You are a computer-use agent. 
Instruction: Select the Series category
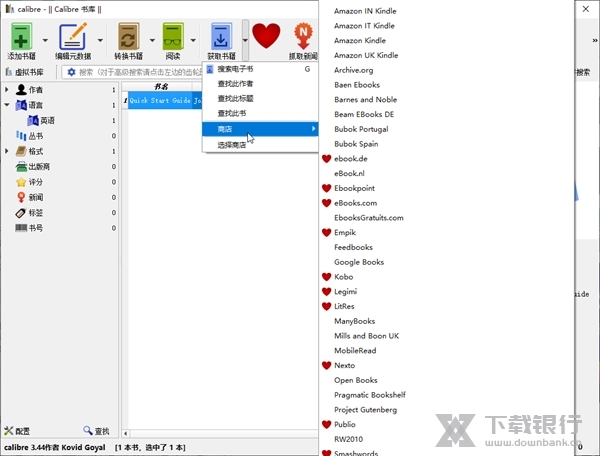pyautogui.click(x=29, y=136)
